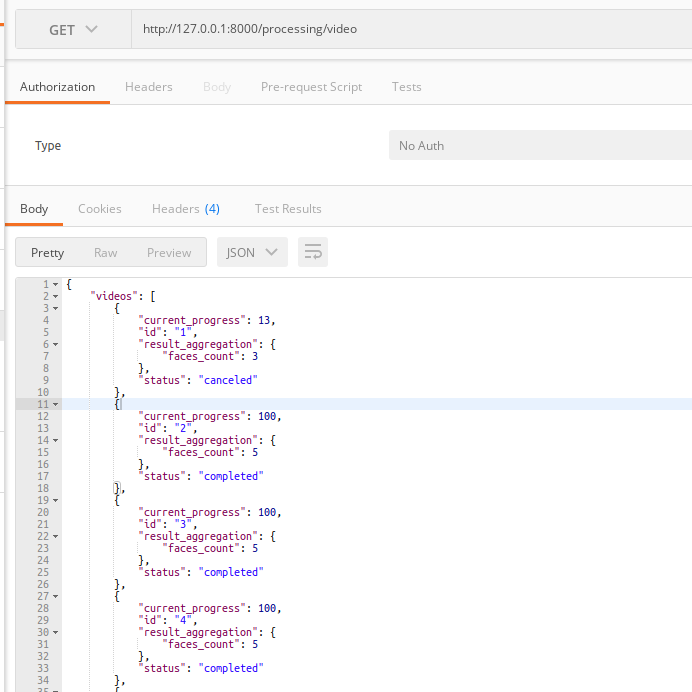This screenshot has height=692, width=692.
Task: Open the response Headers (4) tab
Action: point(186,209)
